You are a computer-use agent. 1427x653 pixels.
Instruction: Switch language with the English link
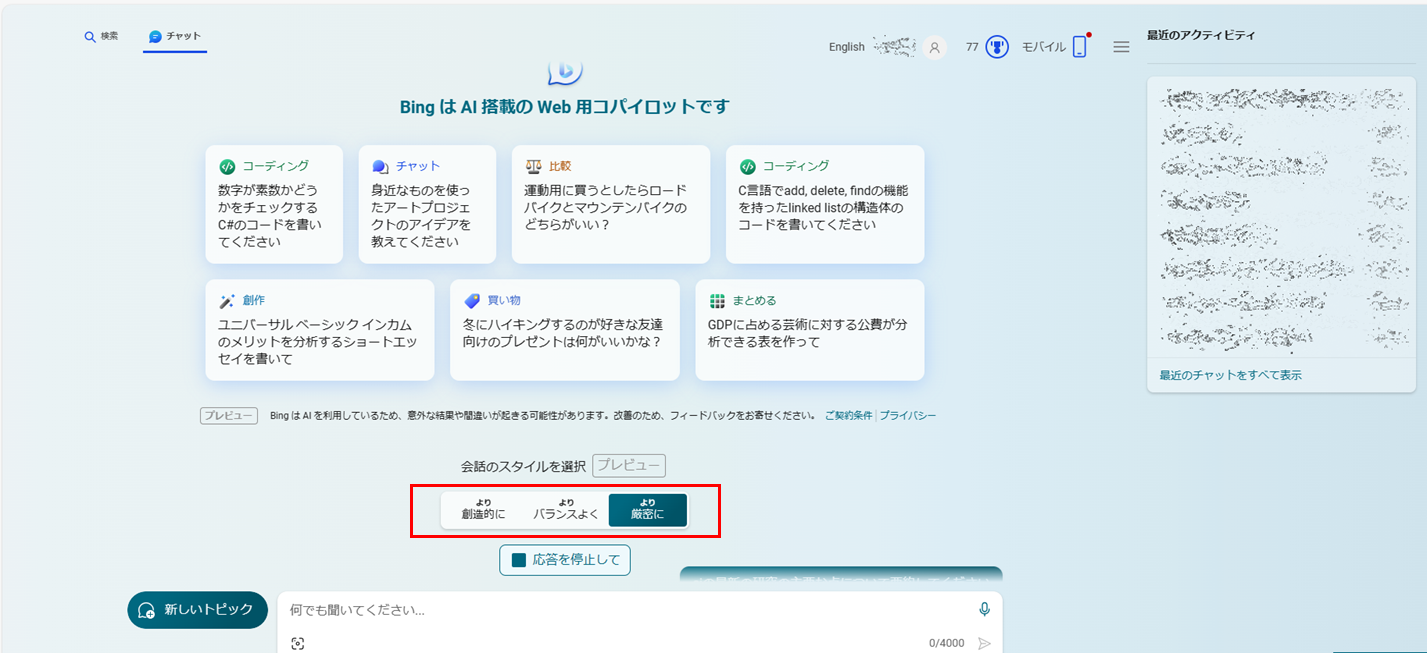tap(846, 47)
